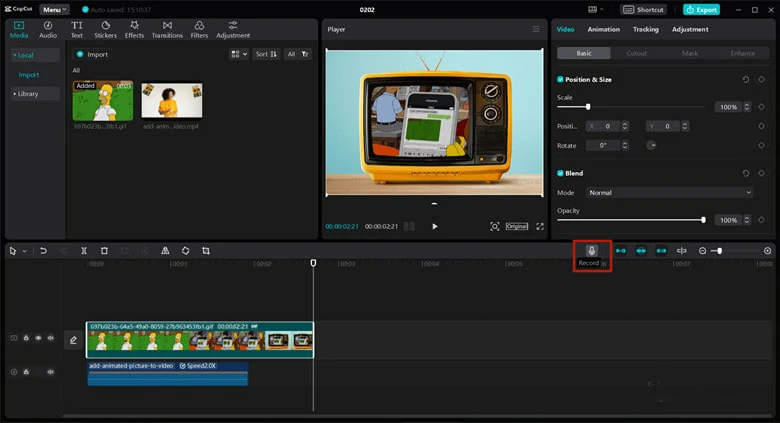Select the Mask sub-tab
The width and height of the screenshot is (780, 423).
click(x=689, y=53)
